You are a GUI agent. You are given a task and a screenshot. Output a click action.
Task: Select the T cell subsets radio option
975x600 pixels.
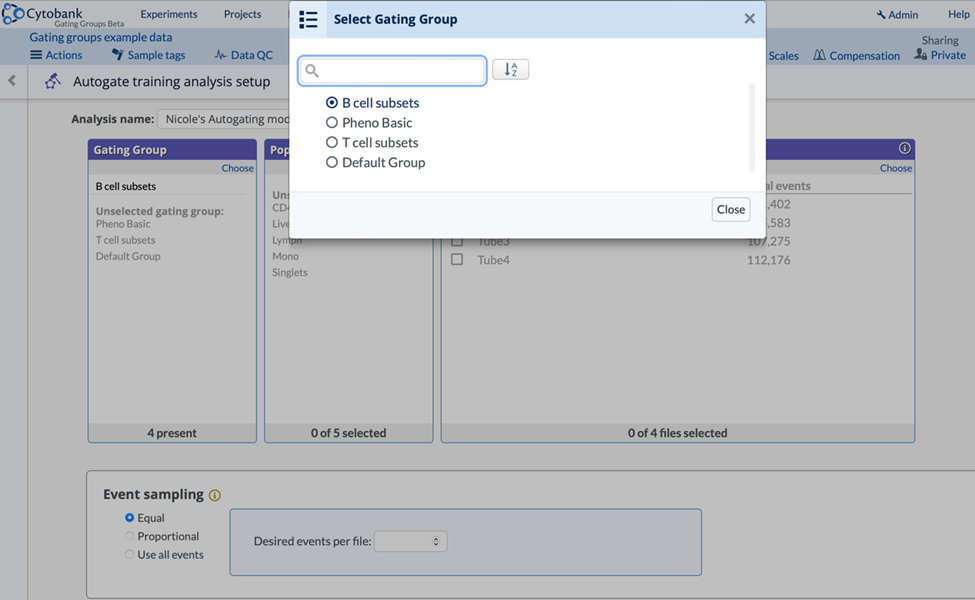click(x=332, y=143)
